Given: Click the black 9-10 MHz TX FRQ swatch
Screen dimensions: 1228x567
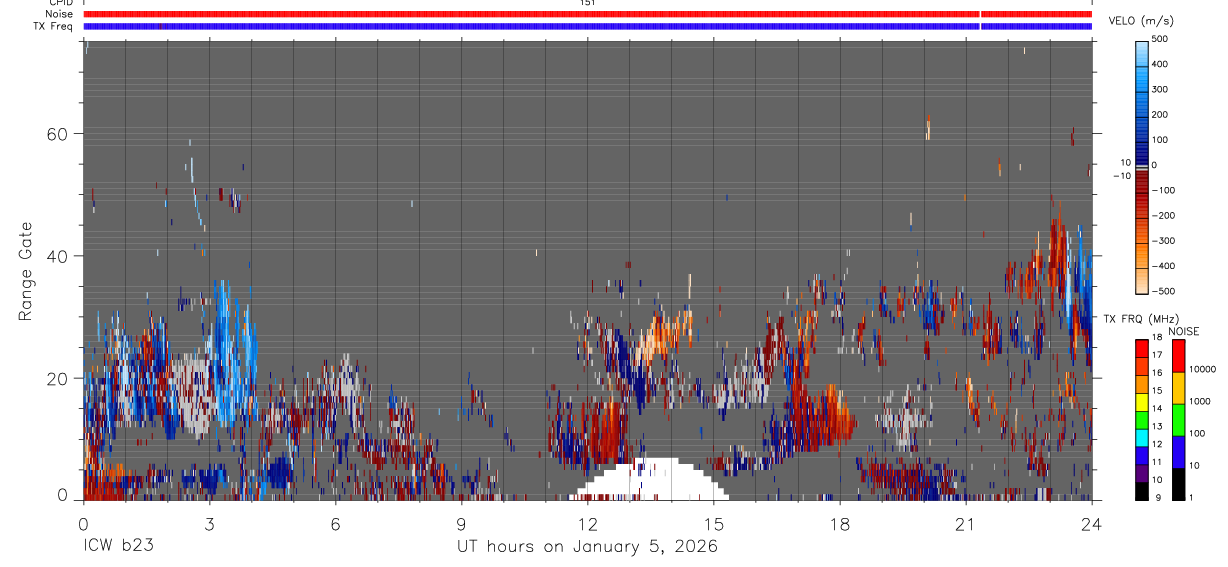Looking at the screenshot, I should pyautogui.click(x=1141, y=491).
